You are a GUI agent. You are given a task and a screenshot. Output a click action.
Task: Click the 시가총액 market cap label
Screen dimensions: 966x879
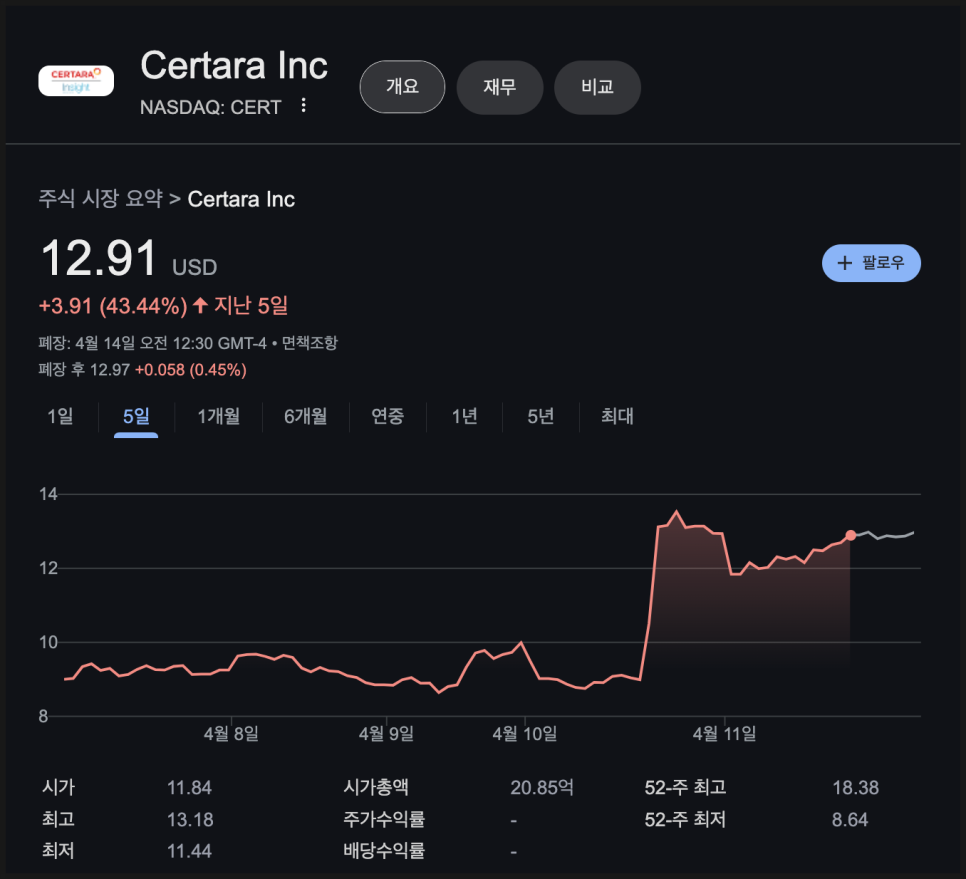coord(376,787)
